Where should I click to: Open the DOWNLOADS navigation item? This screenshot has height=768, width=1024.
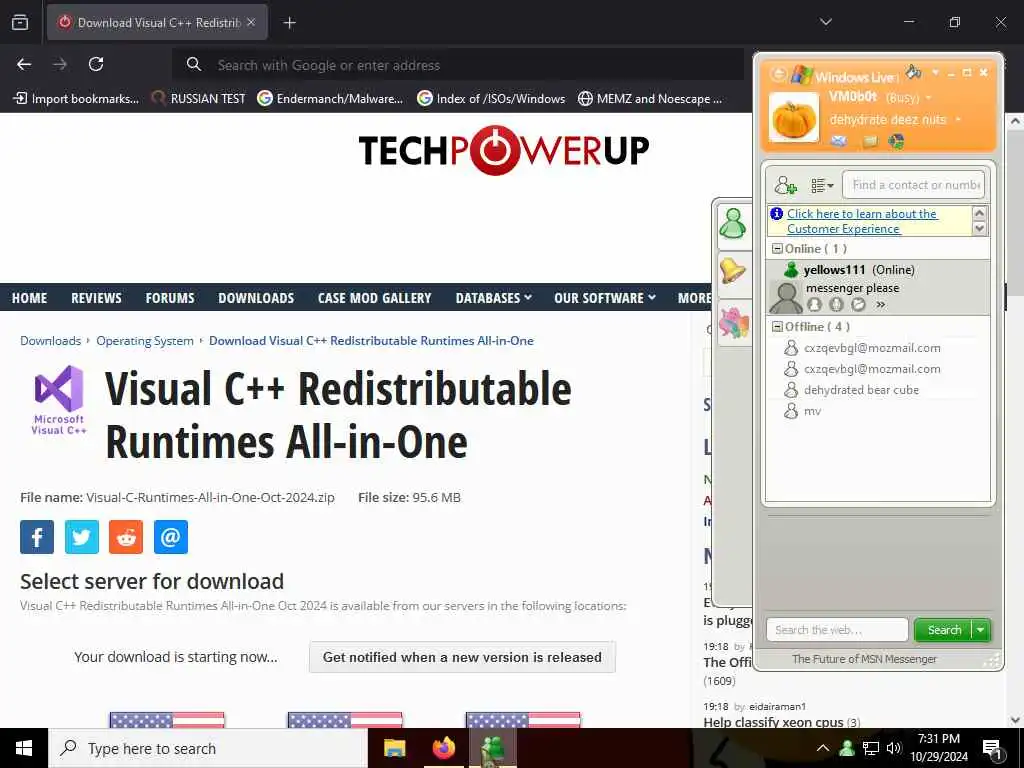pos(256,298)
